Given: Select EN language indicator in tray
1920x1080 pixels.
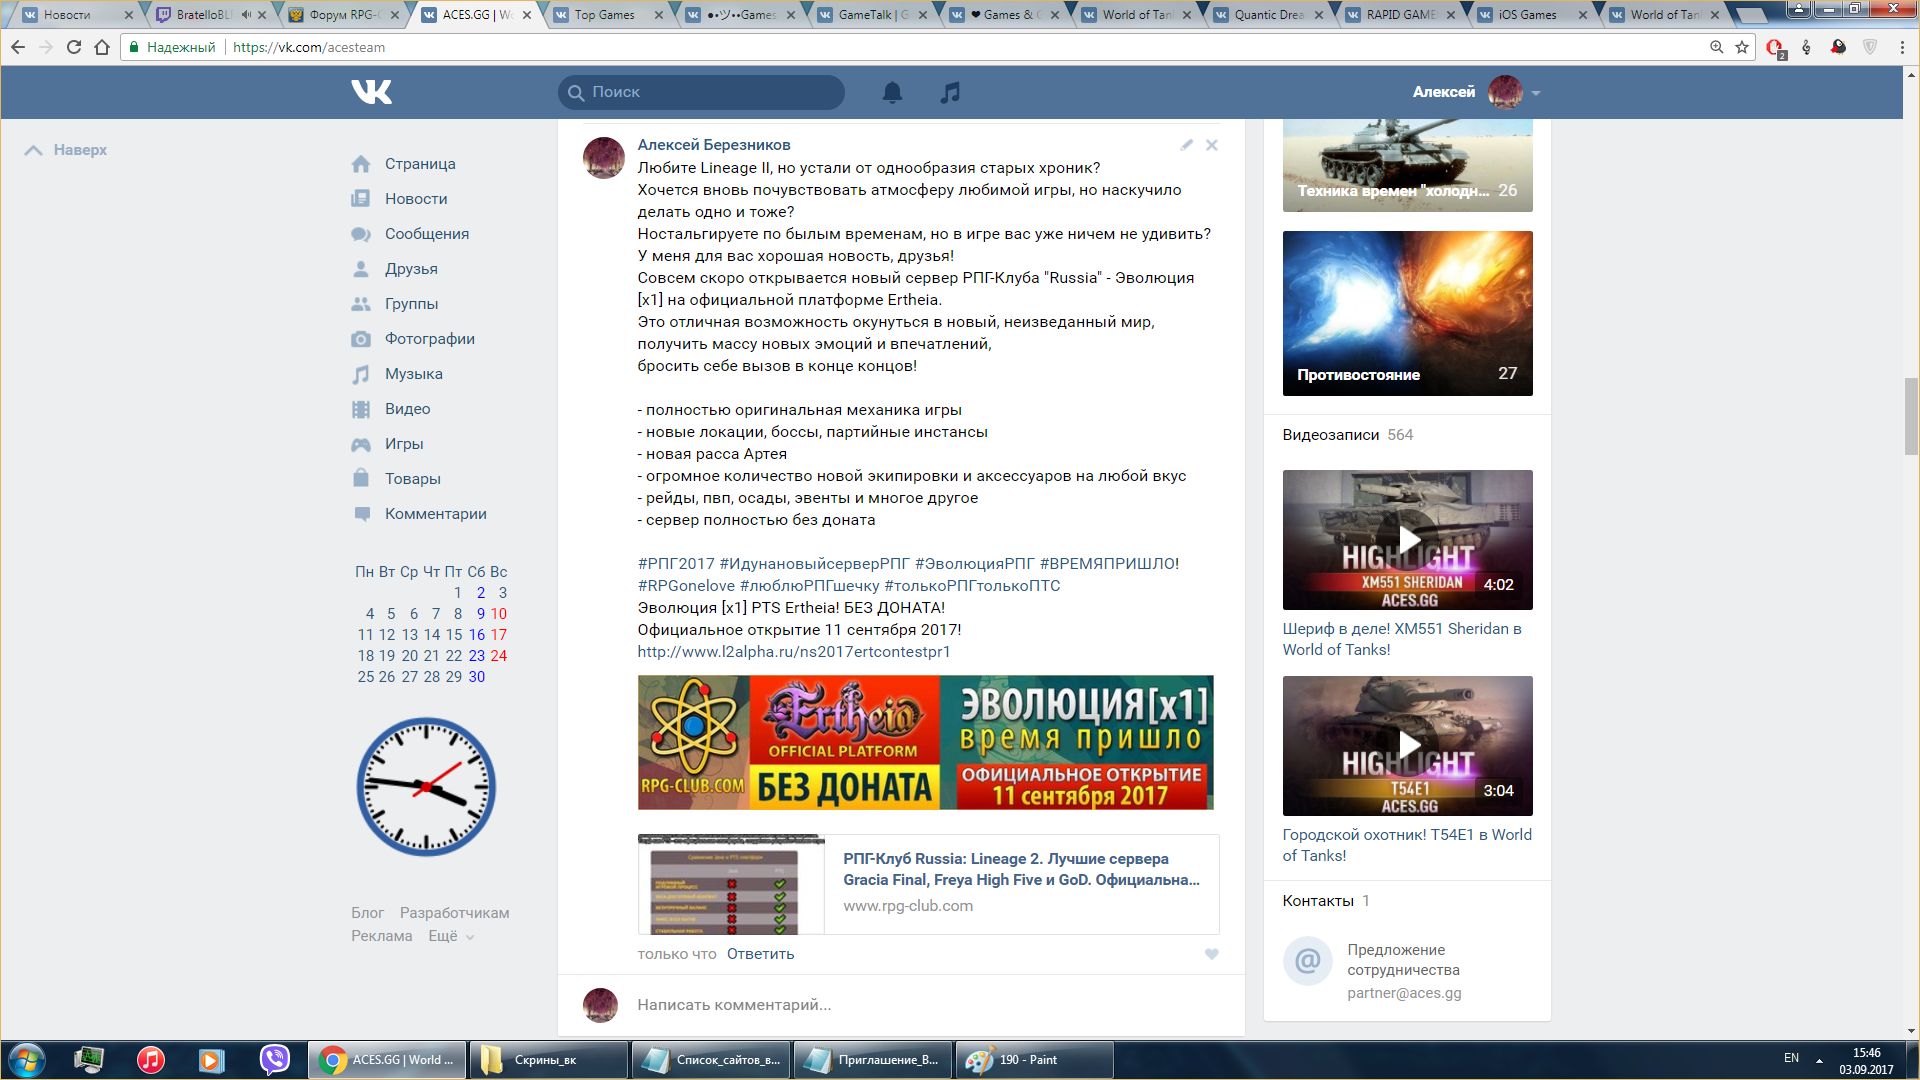Looking at the screenshot, I should click(1791, 1058).
